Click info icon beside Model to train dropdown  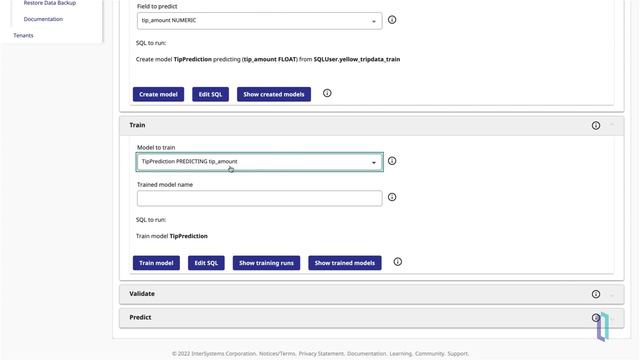point(392,161)
